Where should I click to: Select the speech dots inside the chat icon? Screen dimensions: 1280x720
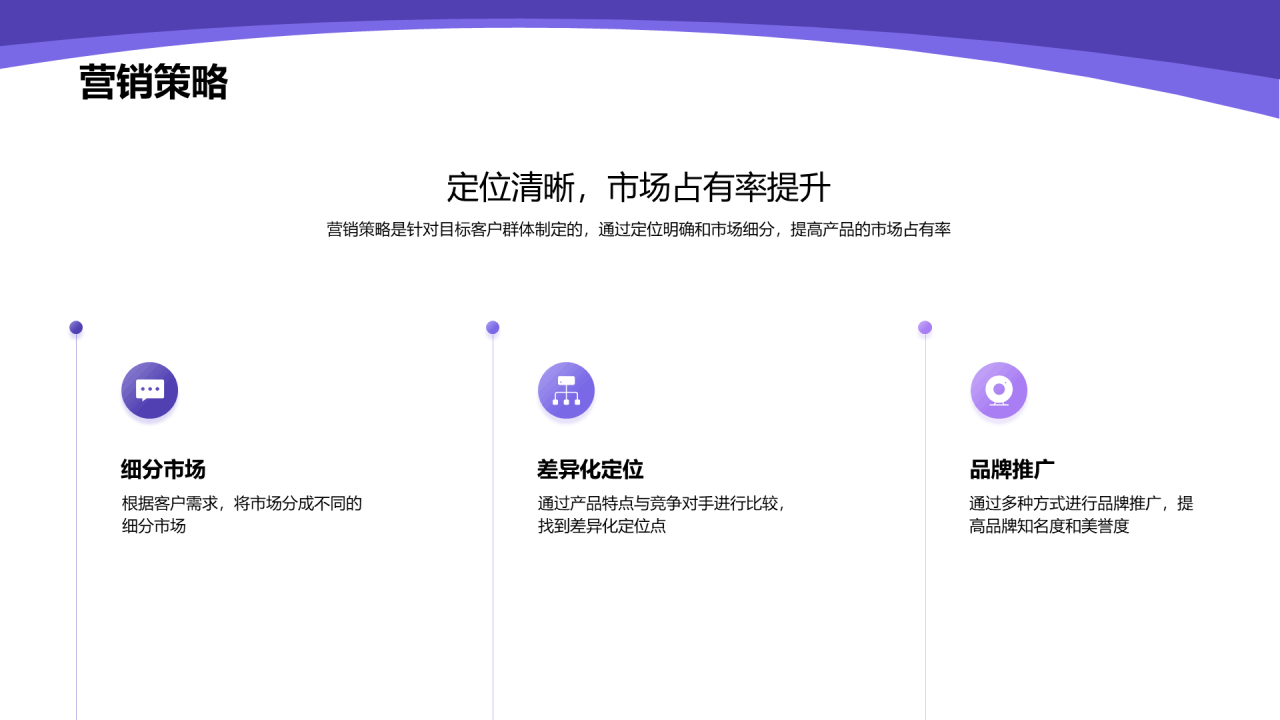(149, 388)
